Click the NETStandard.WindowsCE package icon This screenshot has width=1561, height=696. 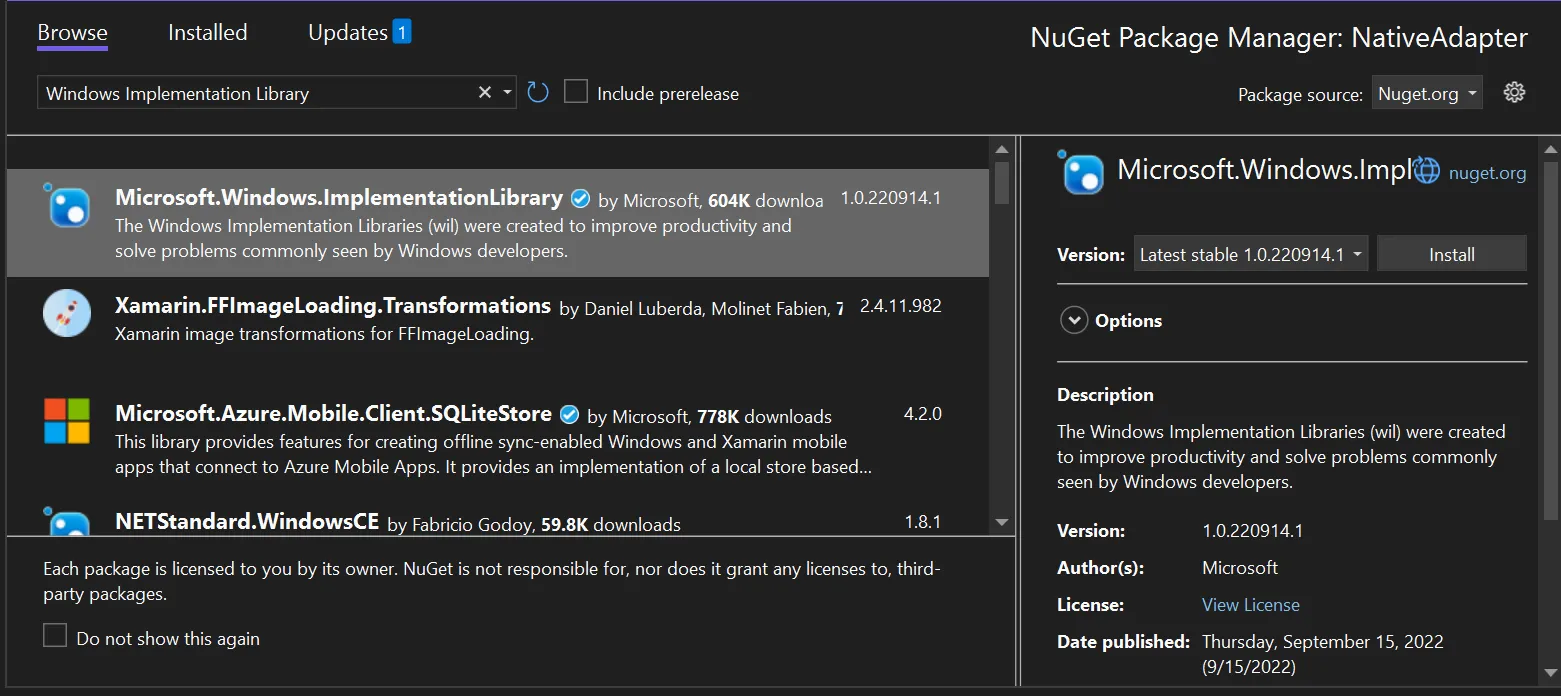click(x=66, y=523)
